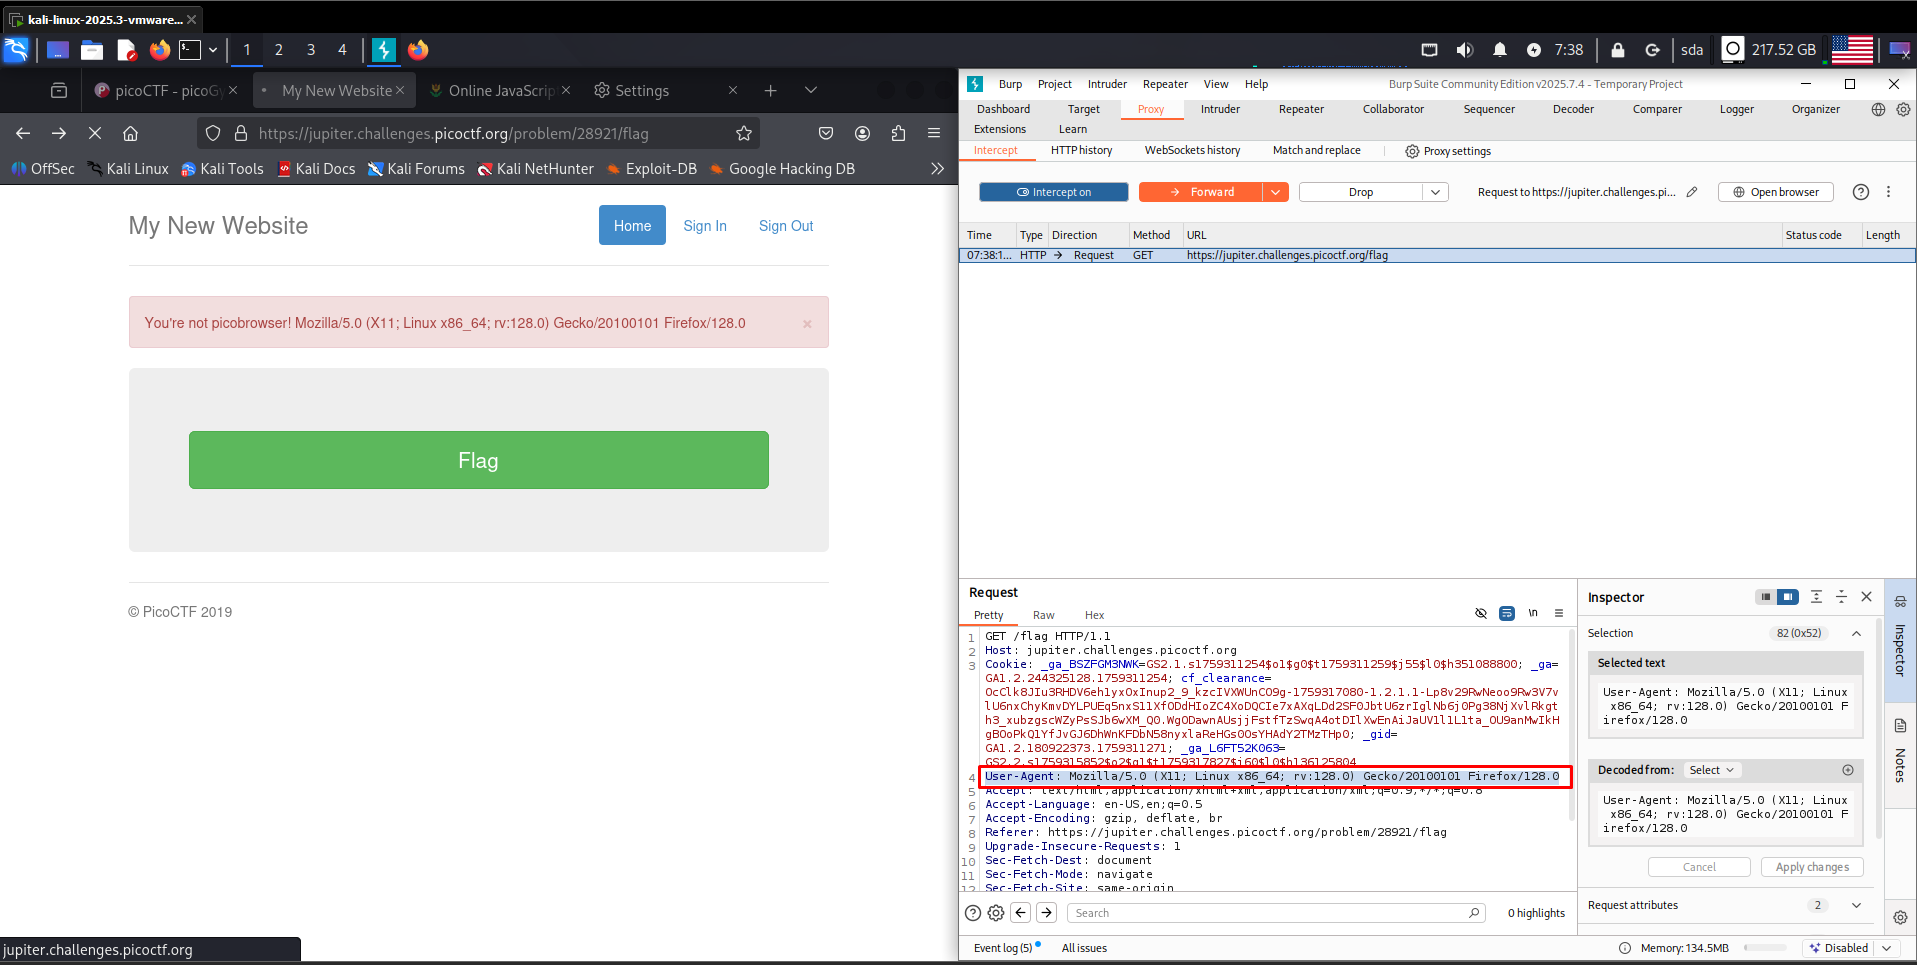Click the gear icon beside the request search

click(x=996, y=913)
